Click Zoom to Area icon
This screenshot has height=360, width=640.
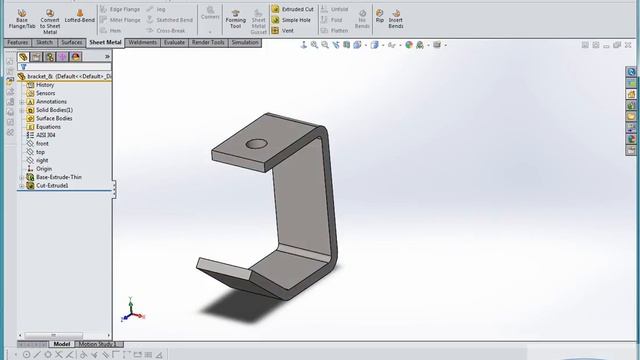pos(325,45)
